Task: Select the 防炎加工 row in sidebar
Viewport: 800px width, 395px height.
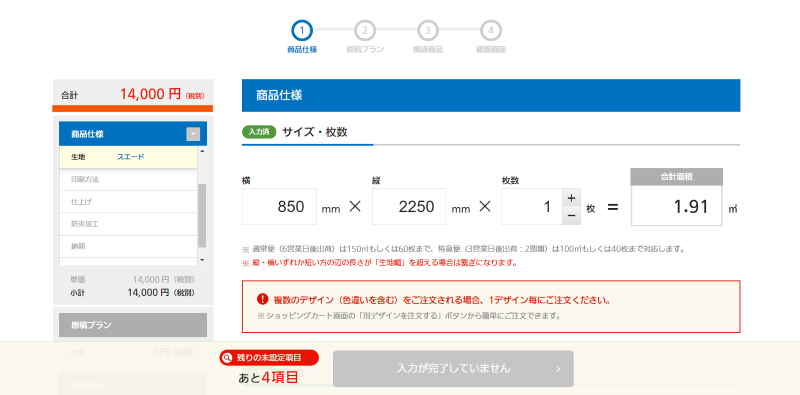Action: click(128, 224)
